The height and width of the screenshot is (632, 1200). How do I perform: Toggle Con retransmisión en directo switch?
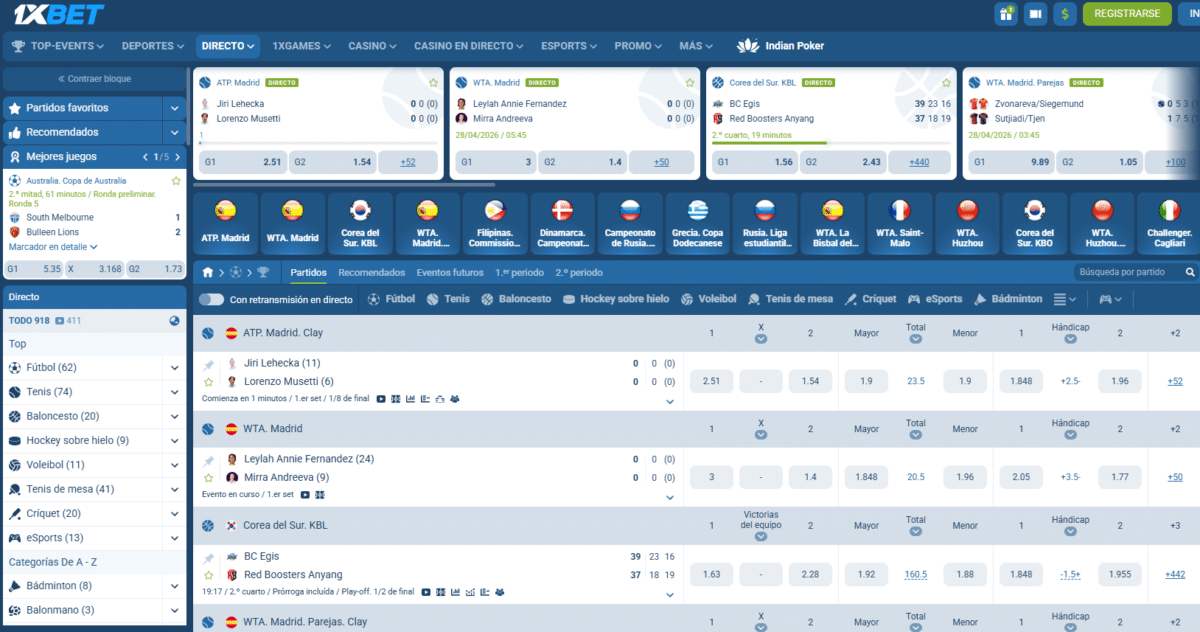click(x=211, y=299)
